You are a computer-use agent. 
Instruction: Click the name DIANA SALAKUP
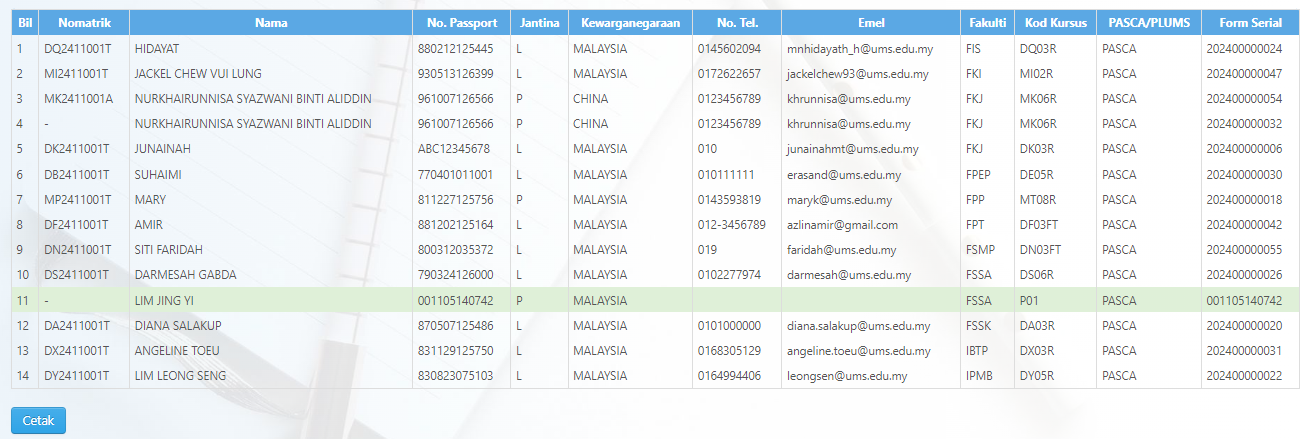coord(178,326)
